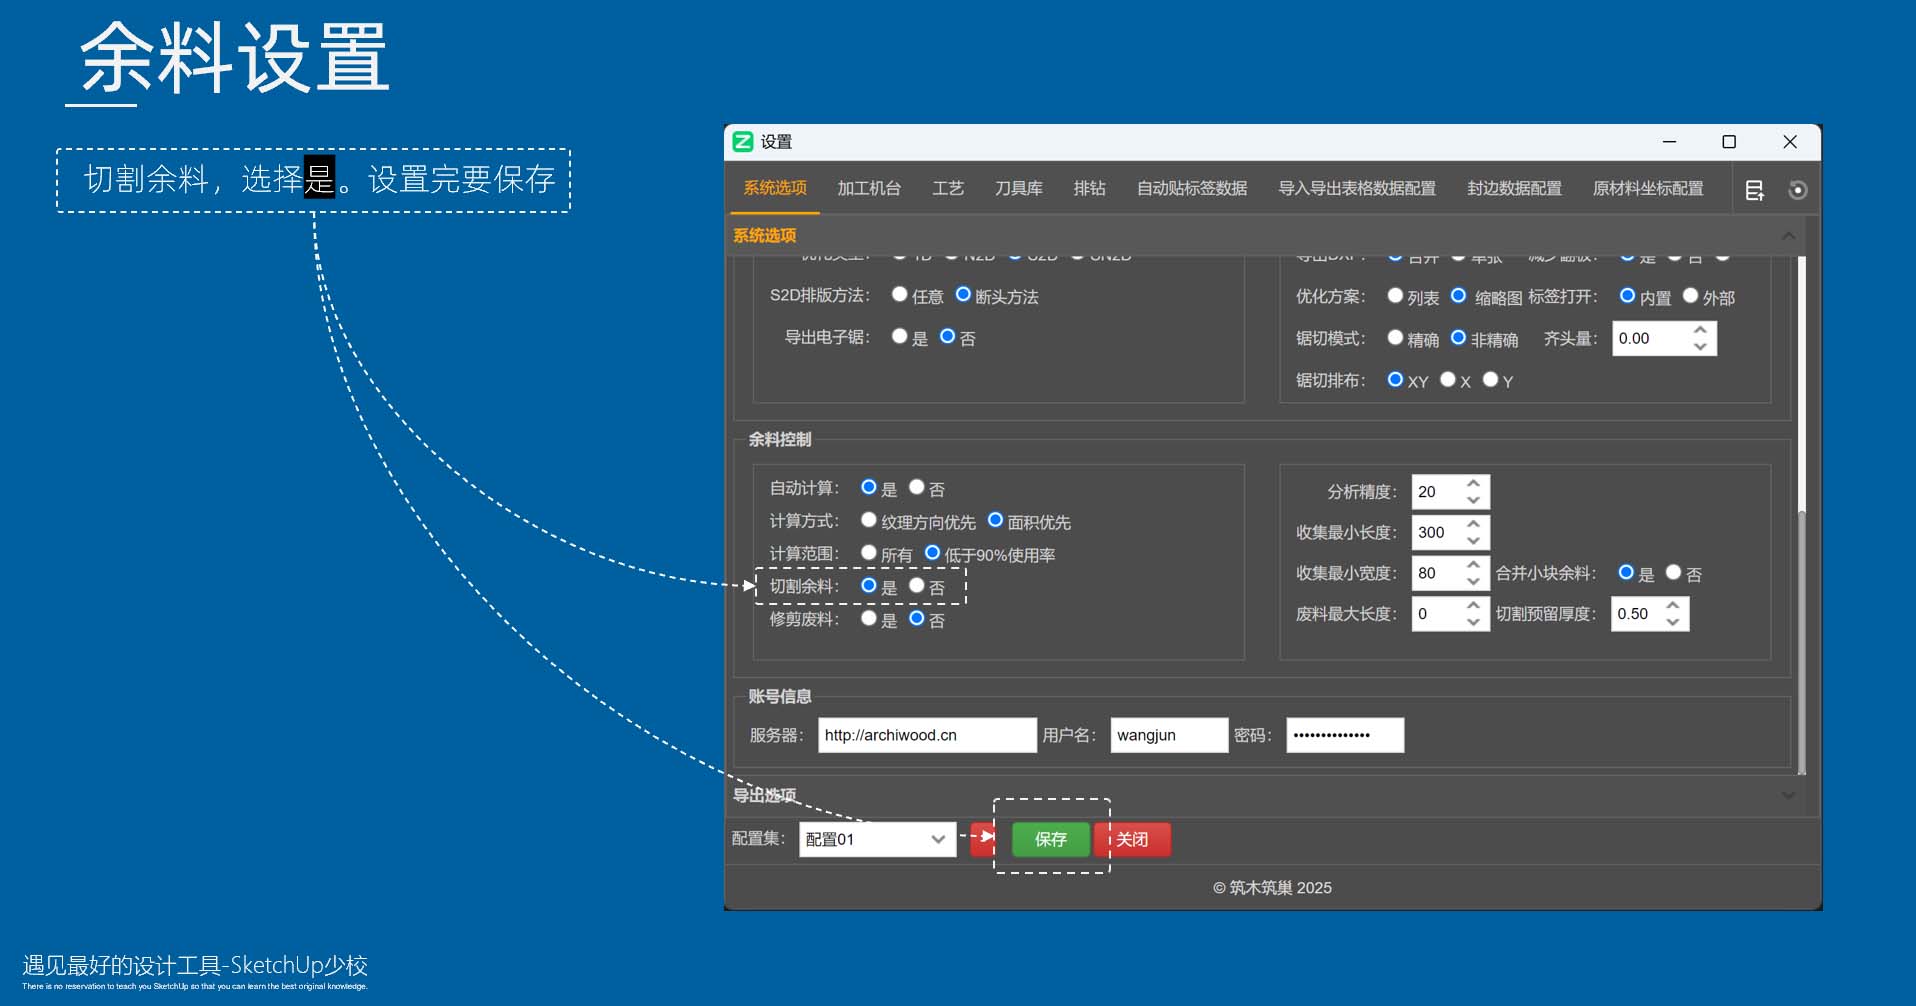Click the 服务器 address input field
Image resolution: width=1916 pixels, height=1006 pixels.
tap(926, 735)
